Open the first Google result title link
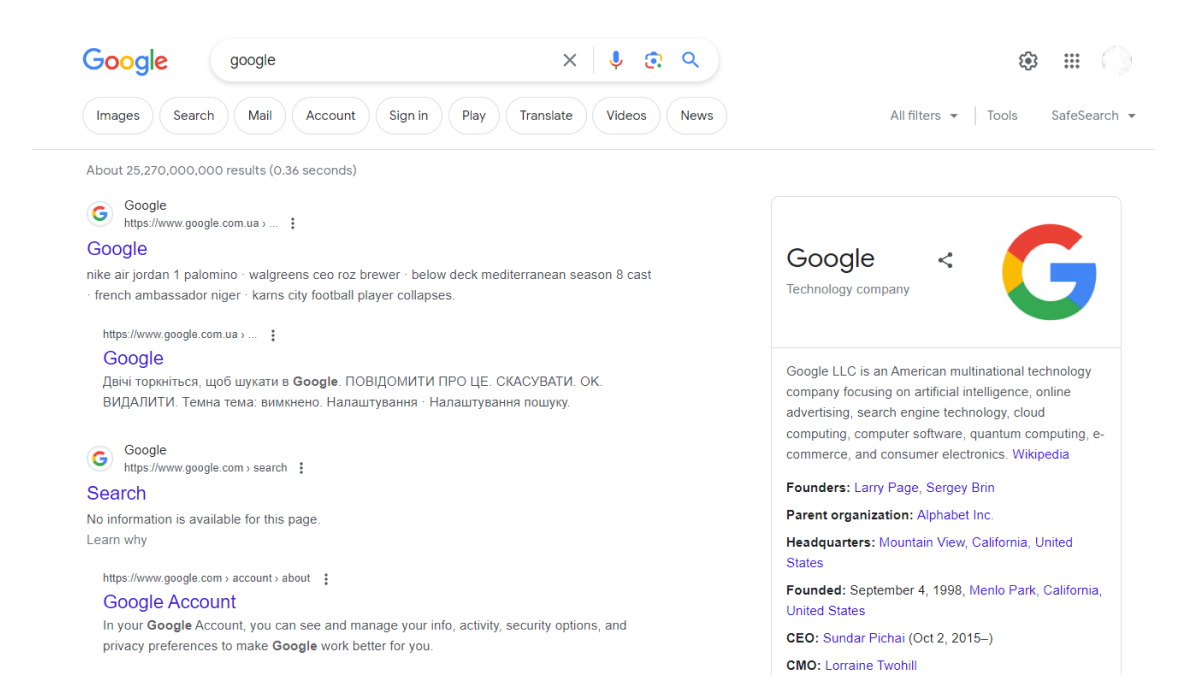Viewport: 1200px width, 693px height. tap(117, 249)
